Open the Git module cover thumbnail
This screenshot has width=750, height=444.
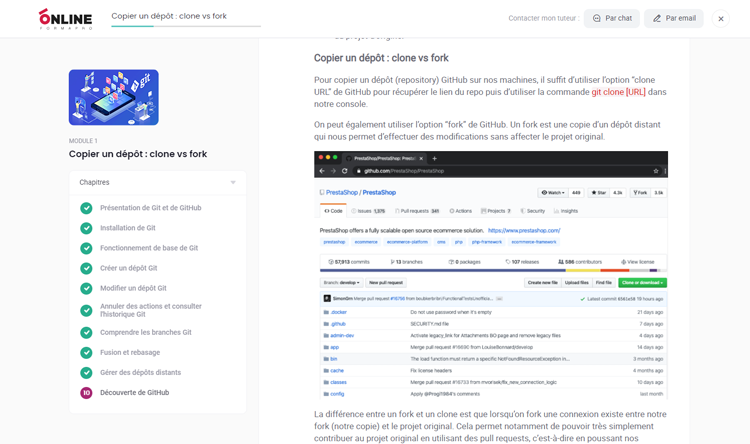[114, 98]
